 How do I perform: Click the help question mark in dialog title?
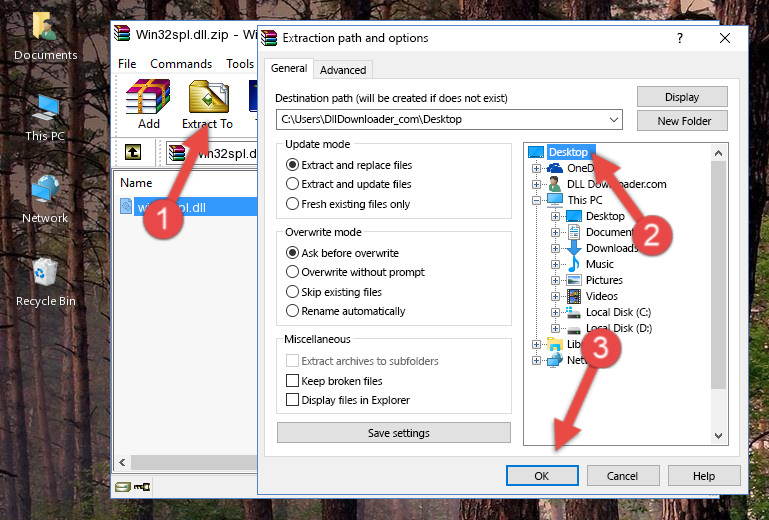pos(680,38)
